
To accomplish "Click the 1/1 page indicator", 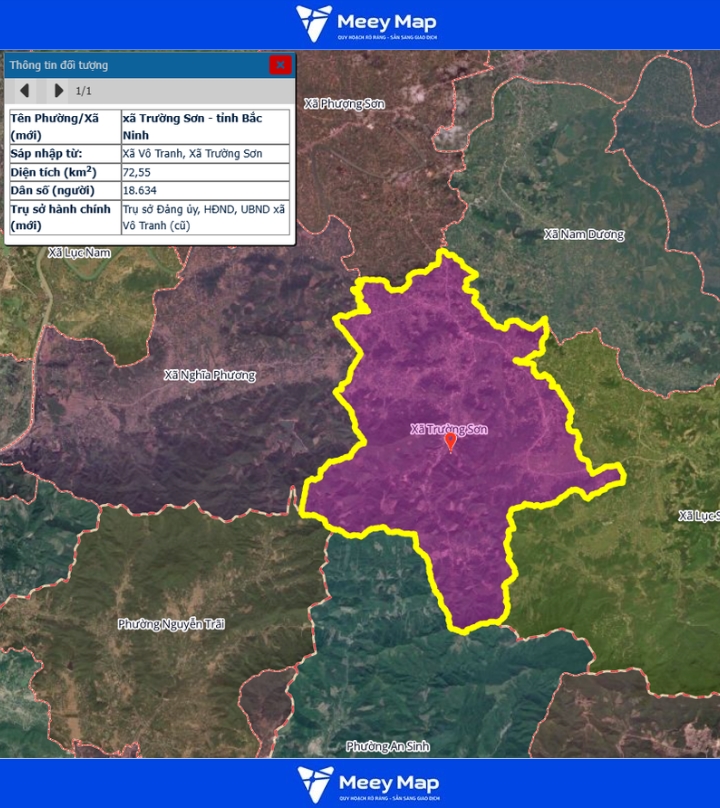I will pos(84,91).
